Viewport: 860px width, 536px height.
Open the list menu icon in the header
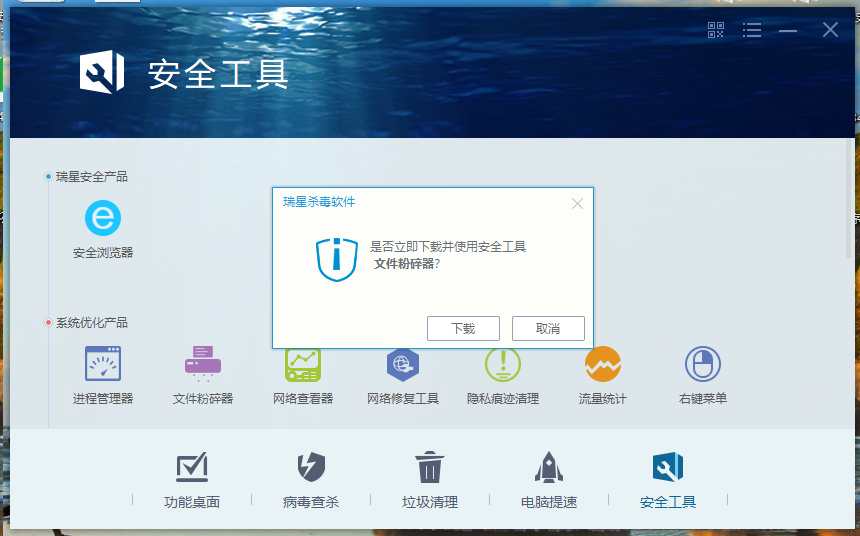(751, 30)
